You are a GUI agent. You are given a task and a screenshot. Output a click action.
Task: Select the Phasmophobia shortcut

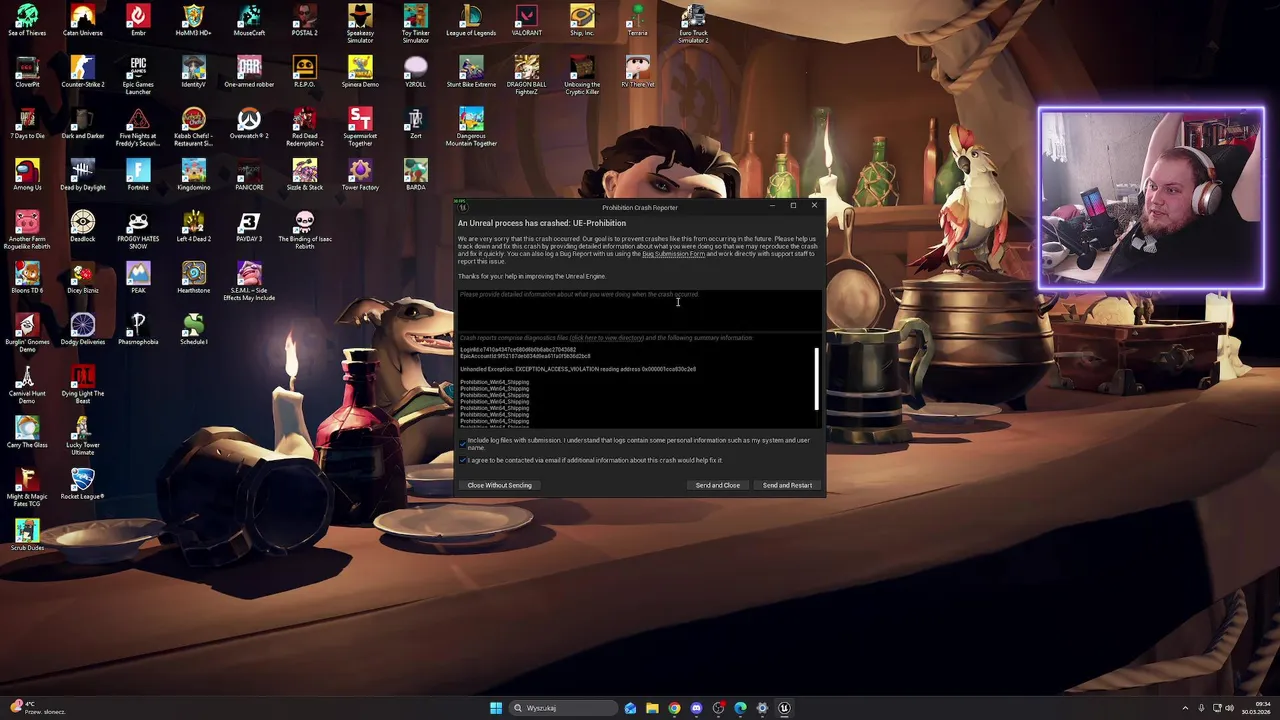click(138, 330)
